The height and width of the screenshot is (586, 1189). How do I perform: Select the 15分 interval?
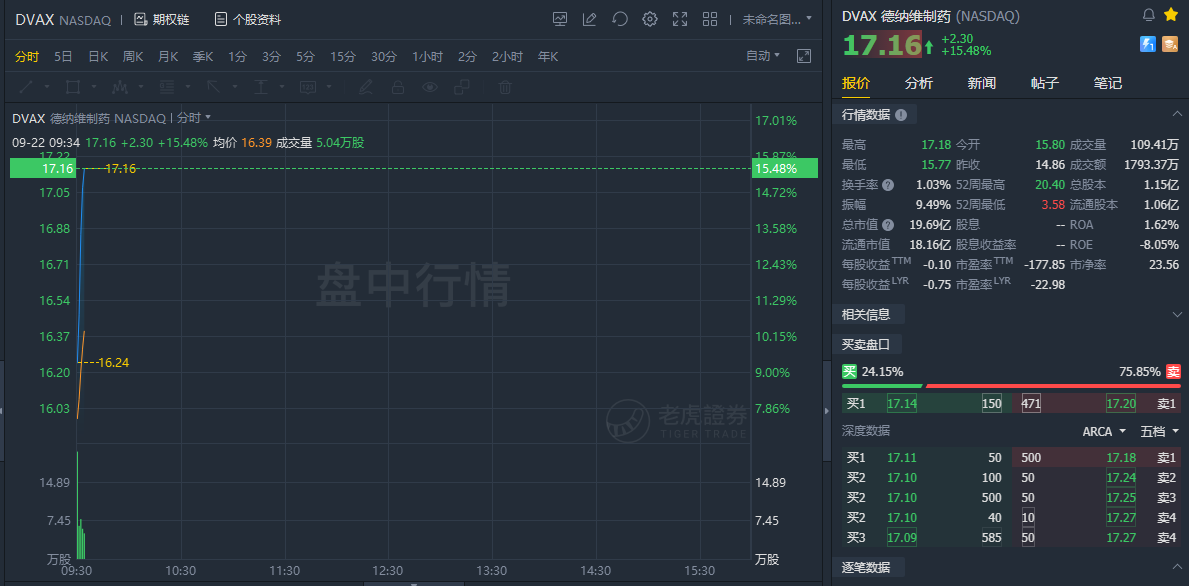coord(342,56)
